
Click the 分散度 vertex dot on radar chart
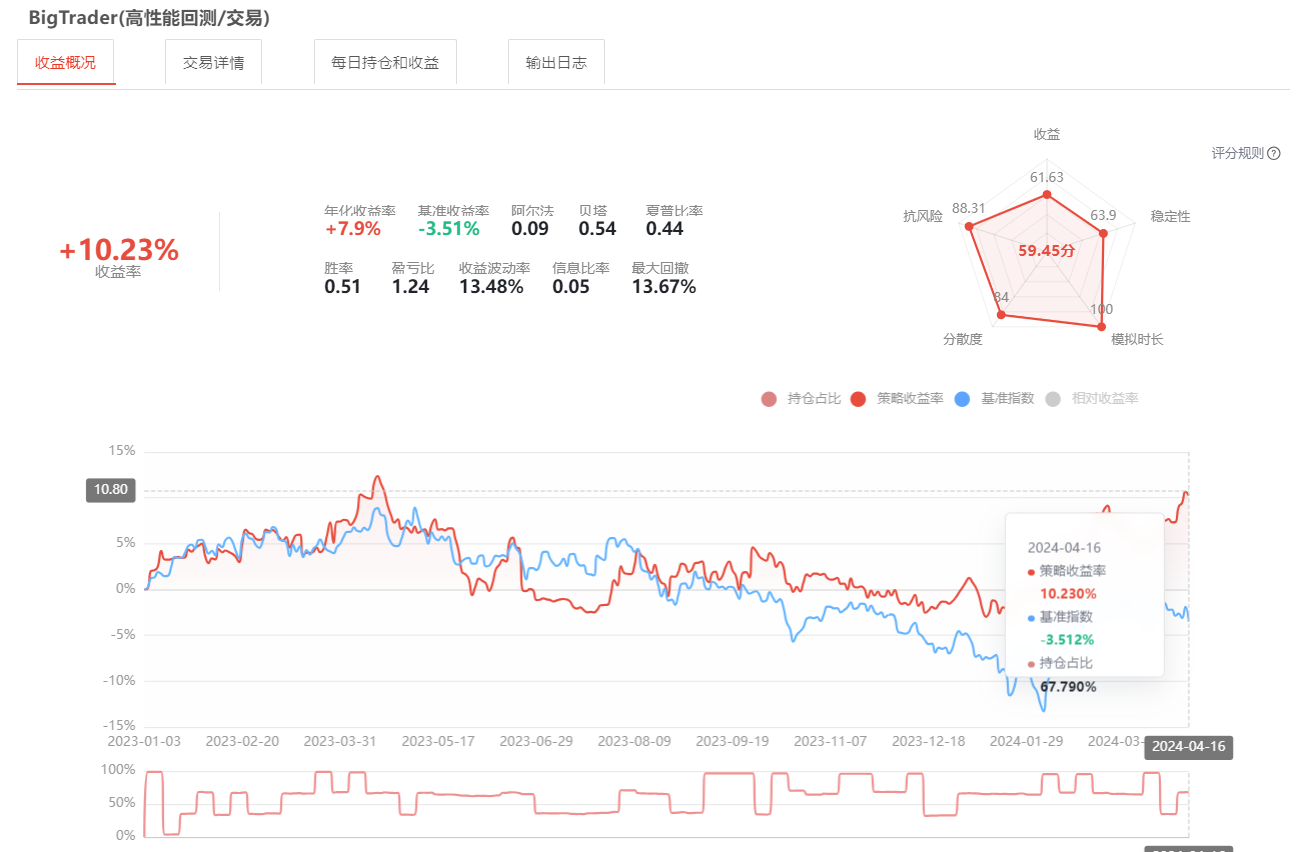tap(999, 316)
